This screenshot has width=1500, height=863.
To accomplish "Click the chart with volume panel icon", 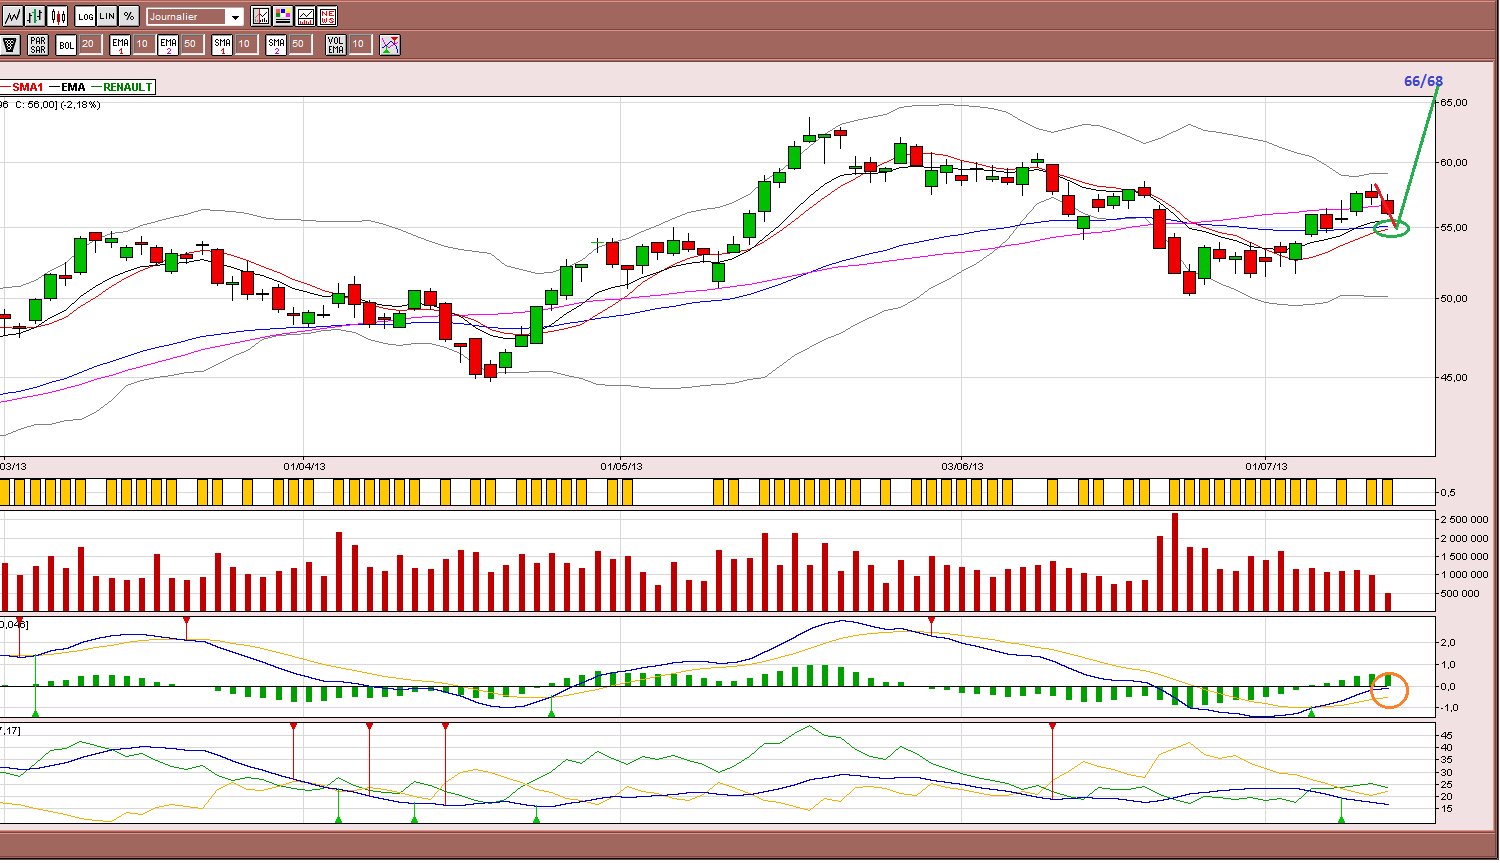I will click(x=305, y=16).
